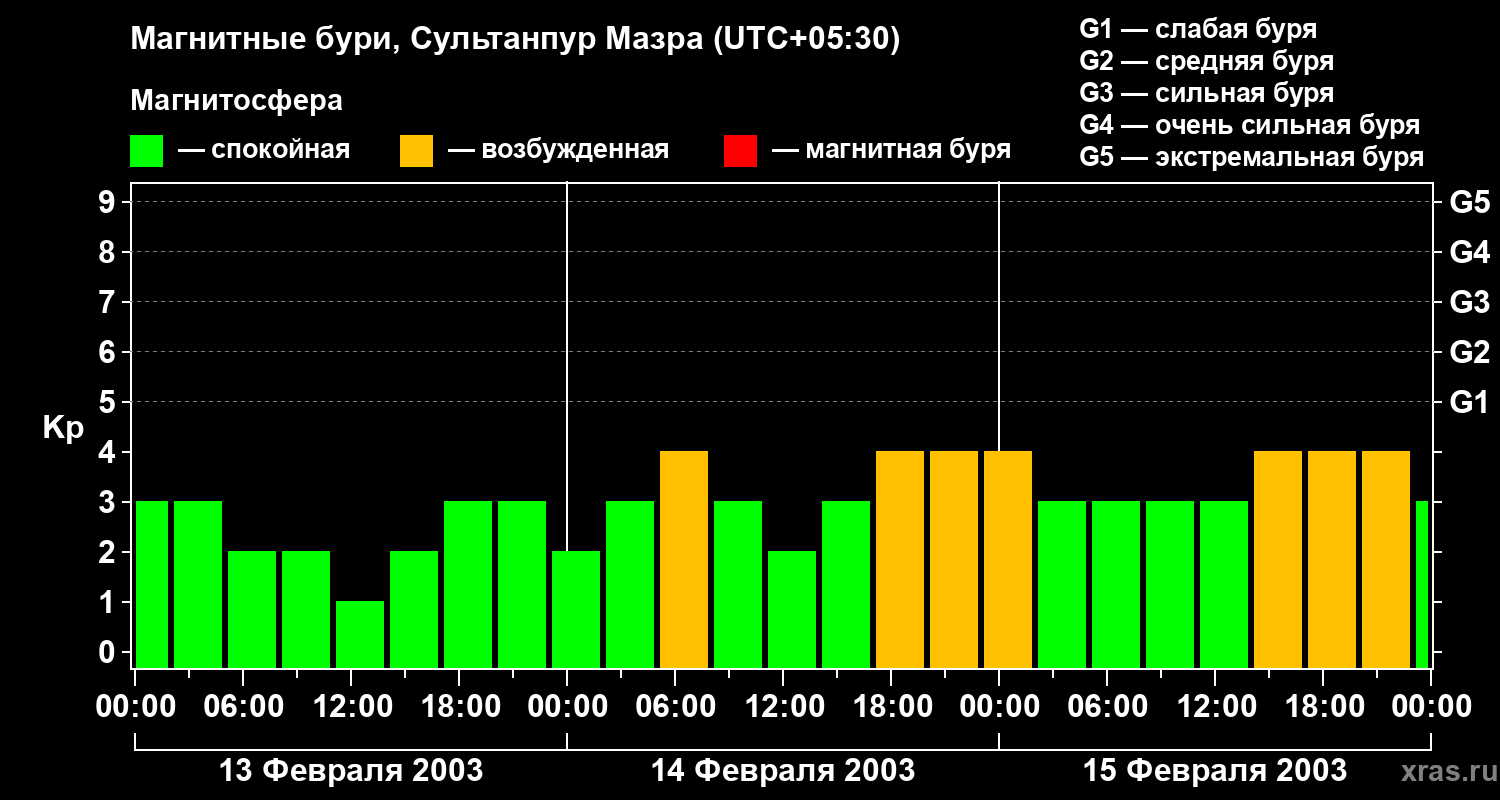
Task: Click the Kp 1 bar on 13 February
Action: tap(360, 634)
